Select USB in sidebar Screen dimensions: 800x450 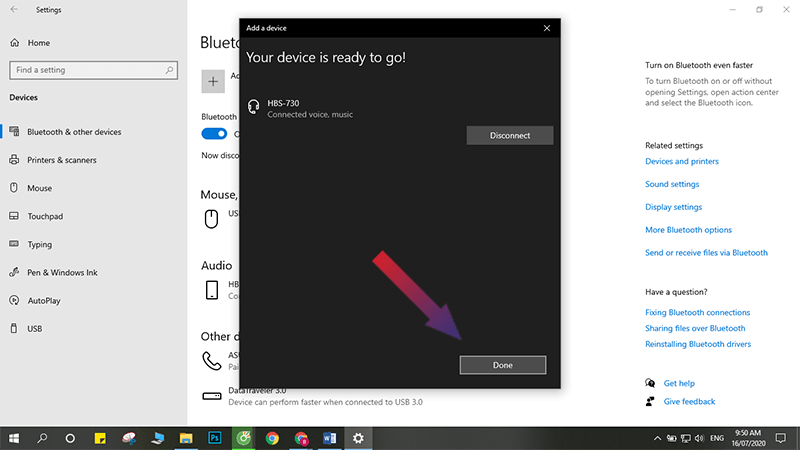(x=35, y=328)
